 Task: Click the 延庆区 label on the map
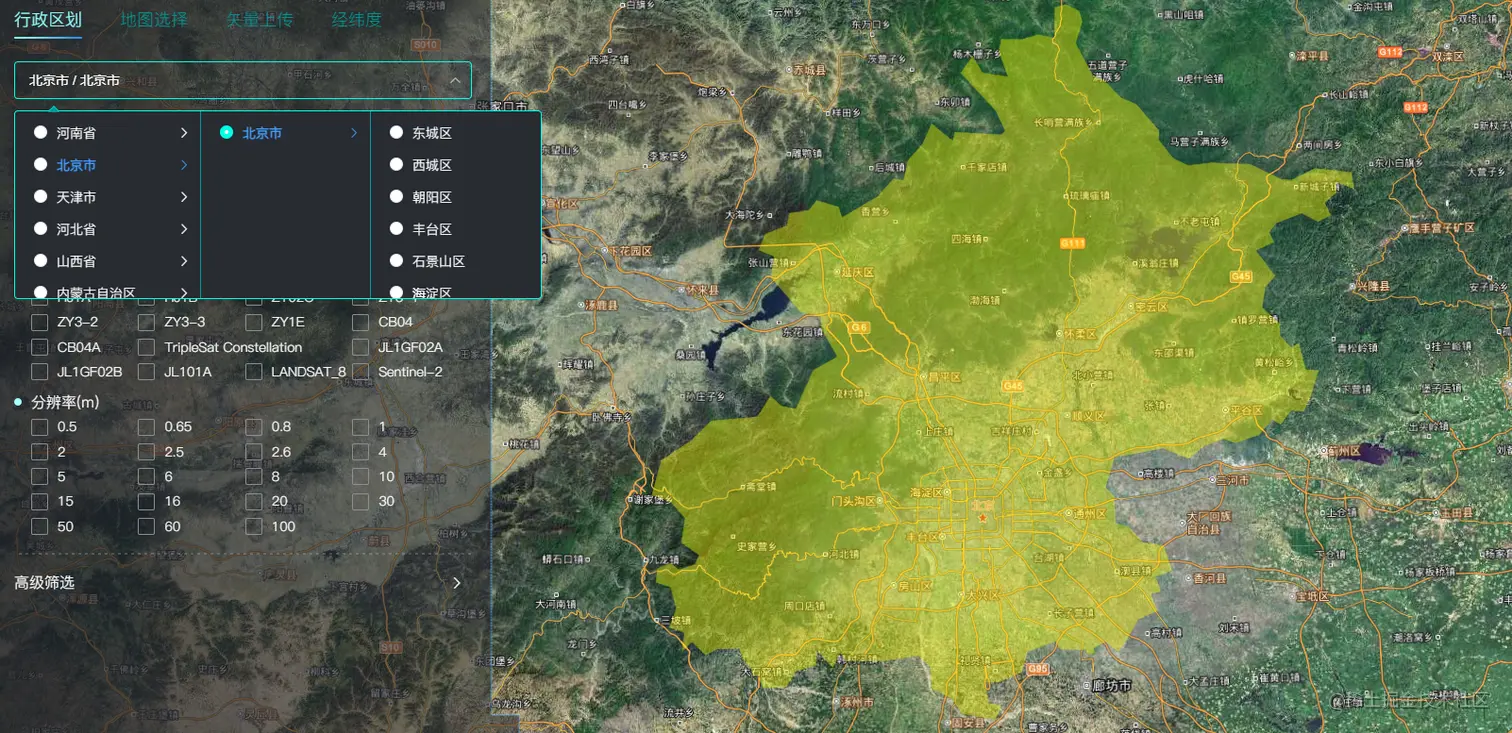(x=857, y=272)
